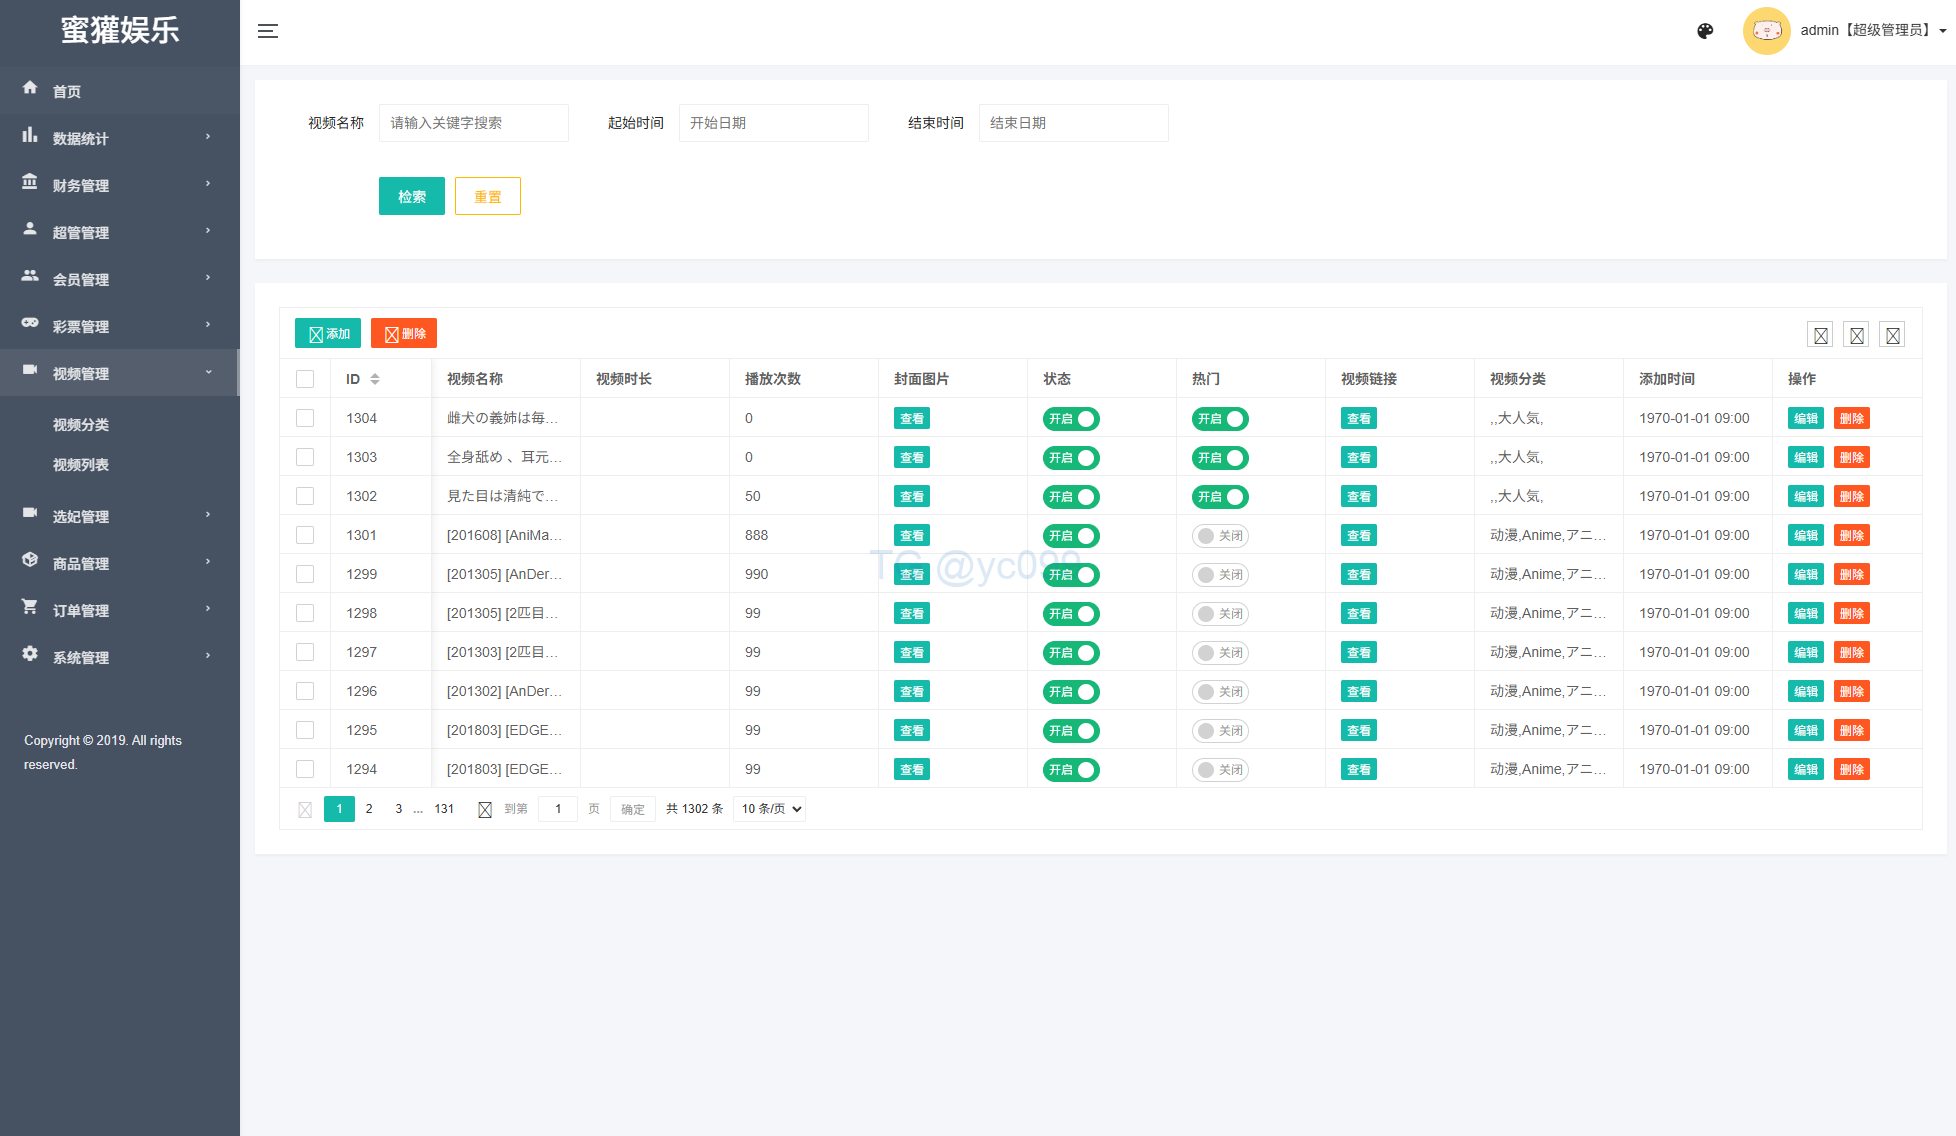Screen dimensions: 1956x1136
Task: Click the home icon in sidebar
Action: click(30, 88)
